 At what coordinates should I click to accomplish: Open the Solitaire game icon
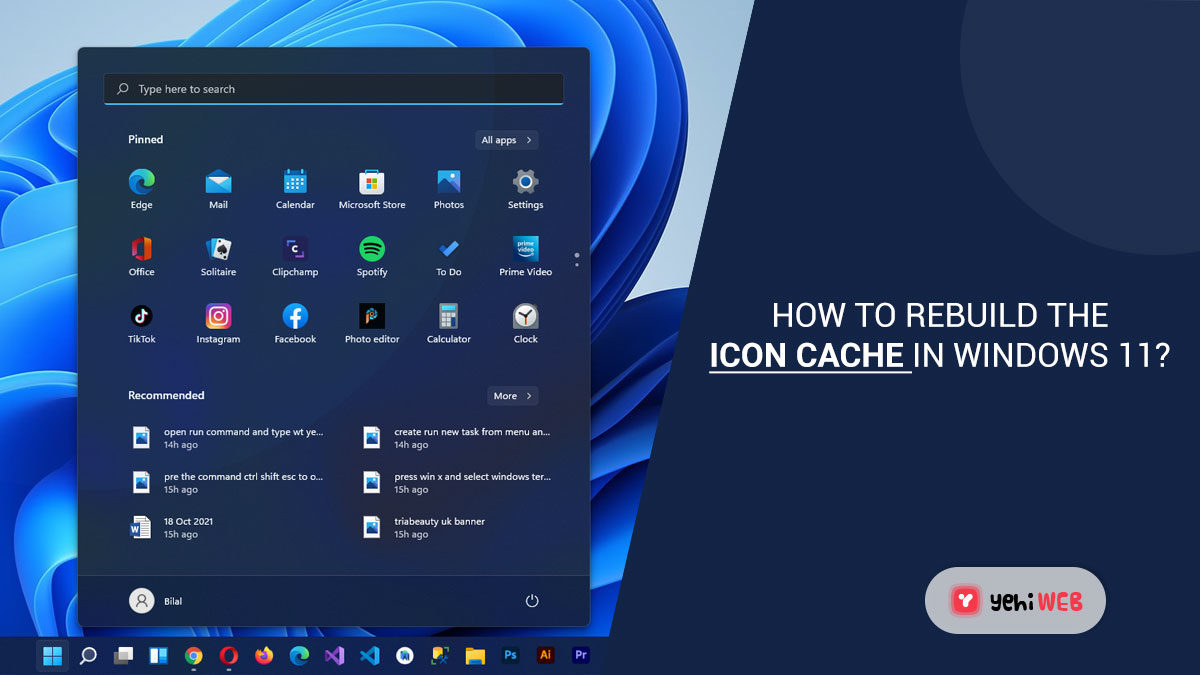(218, 250)
